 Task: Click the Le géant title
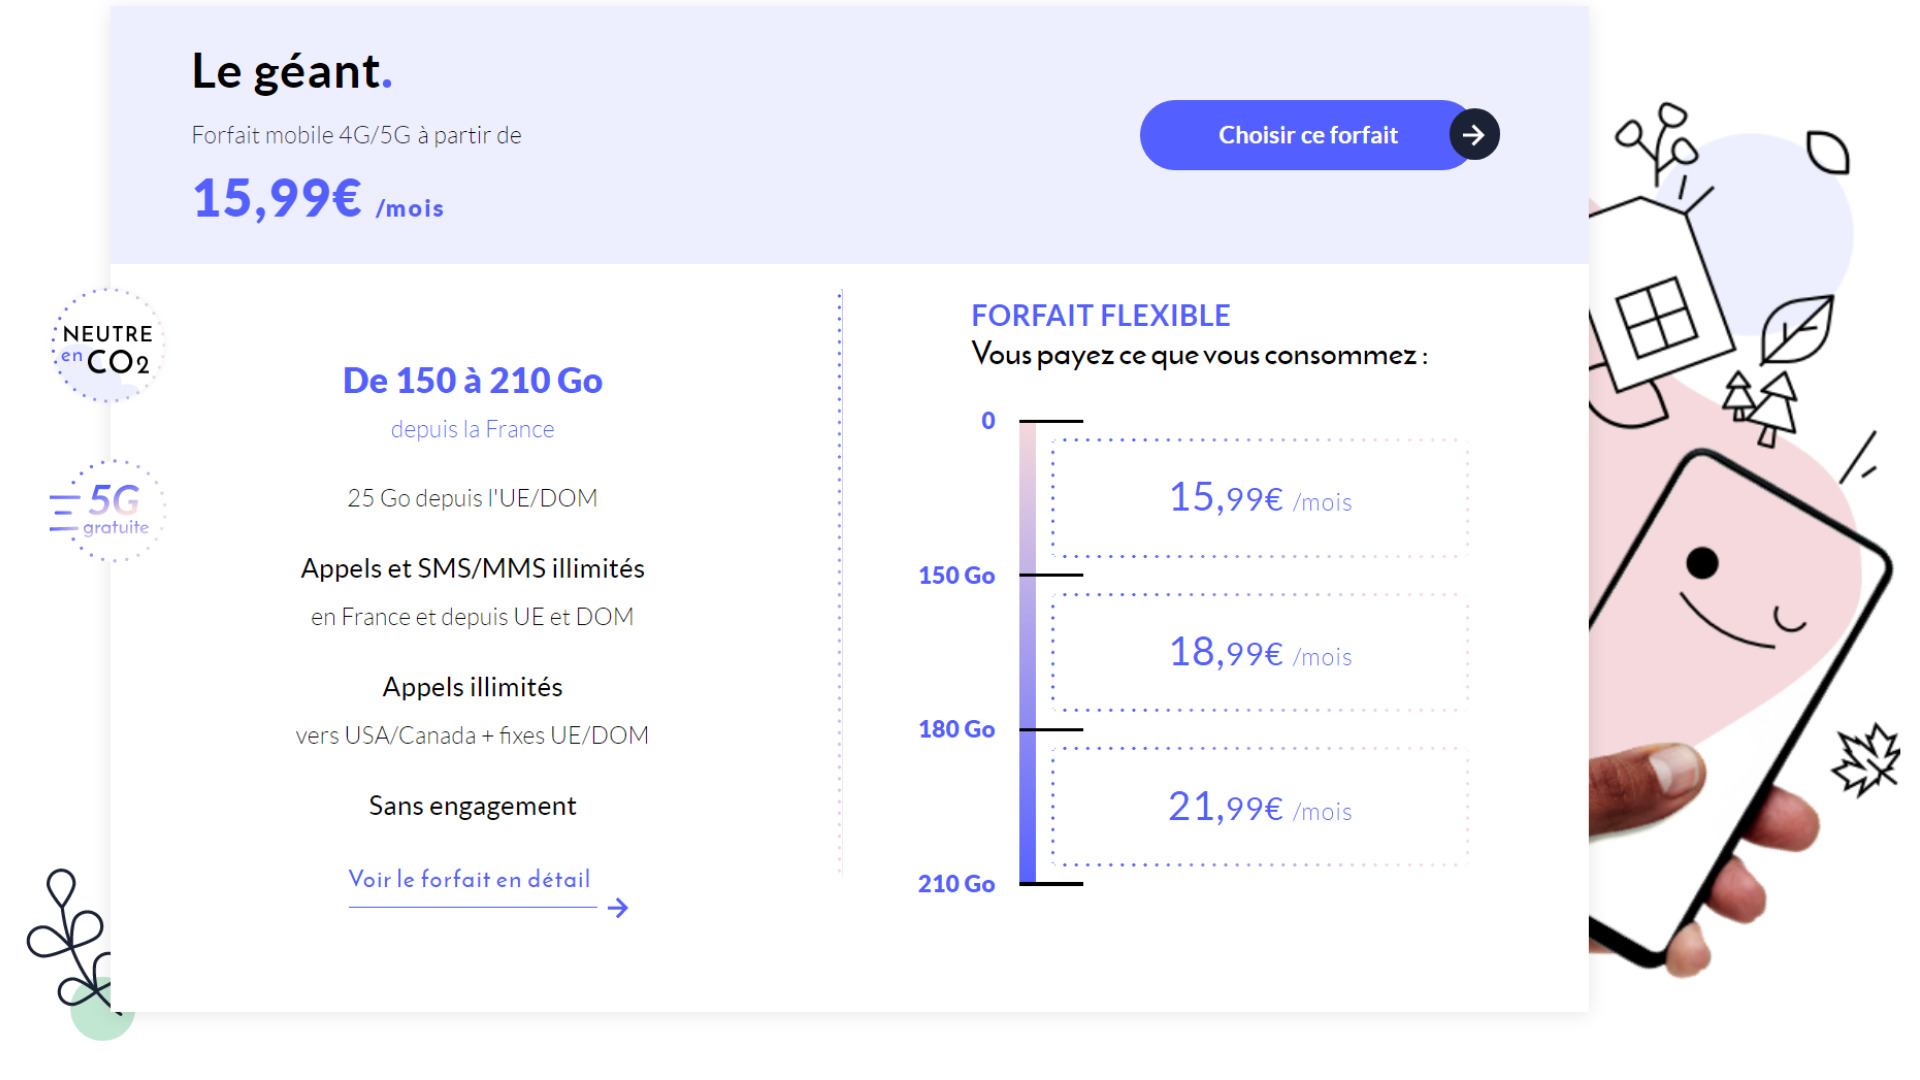click(x=291, y=72)
